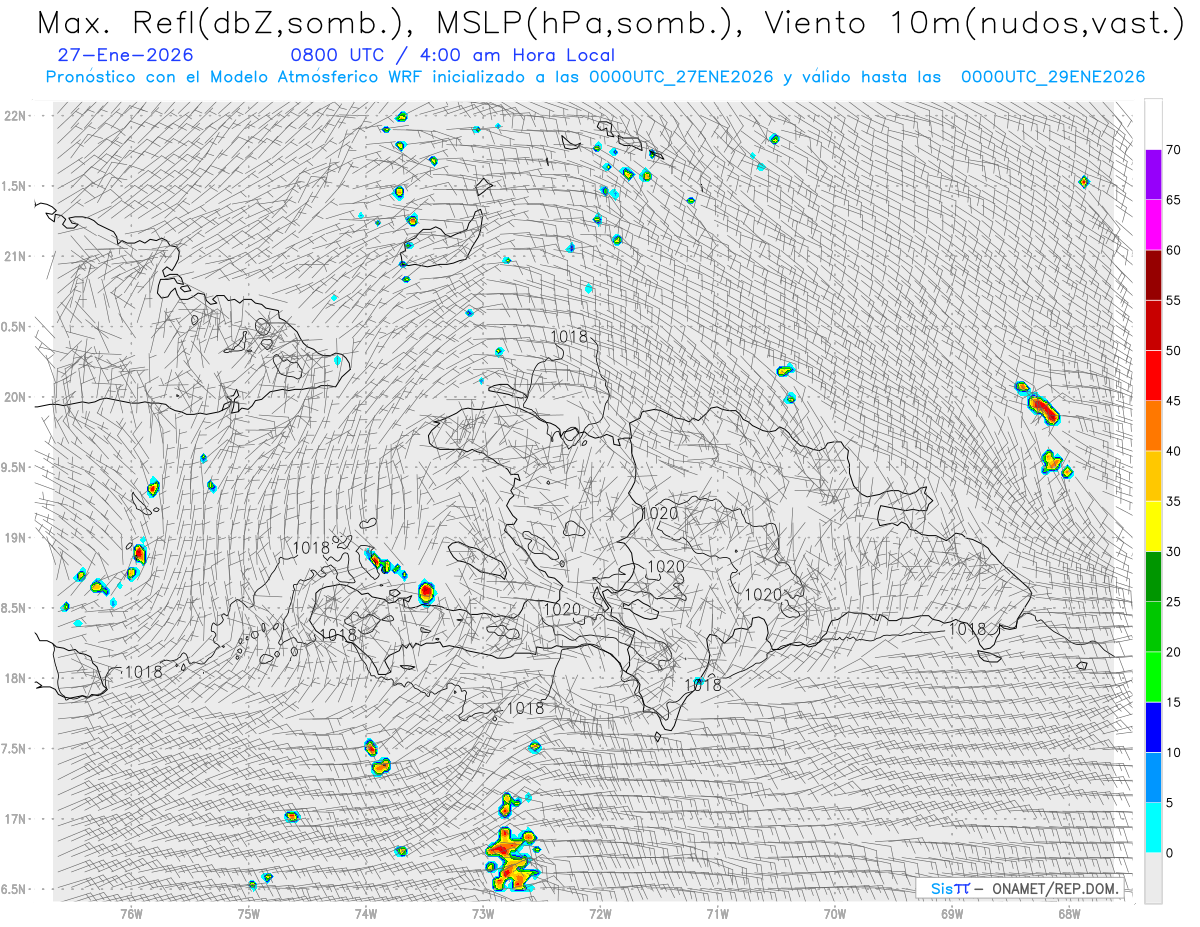Click the colorbar tick label "15"
1200x927 pixels.
[x=1174, y=702]
